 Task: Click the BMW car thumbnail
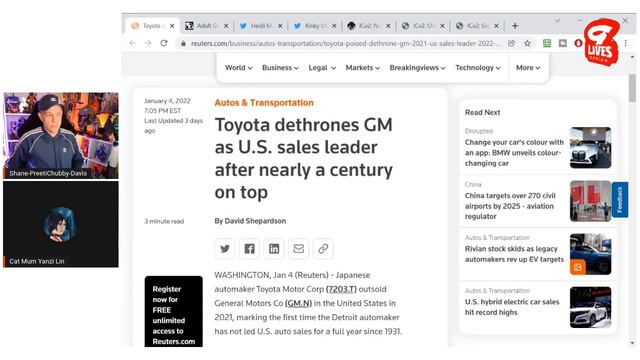[591, 148]
